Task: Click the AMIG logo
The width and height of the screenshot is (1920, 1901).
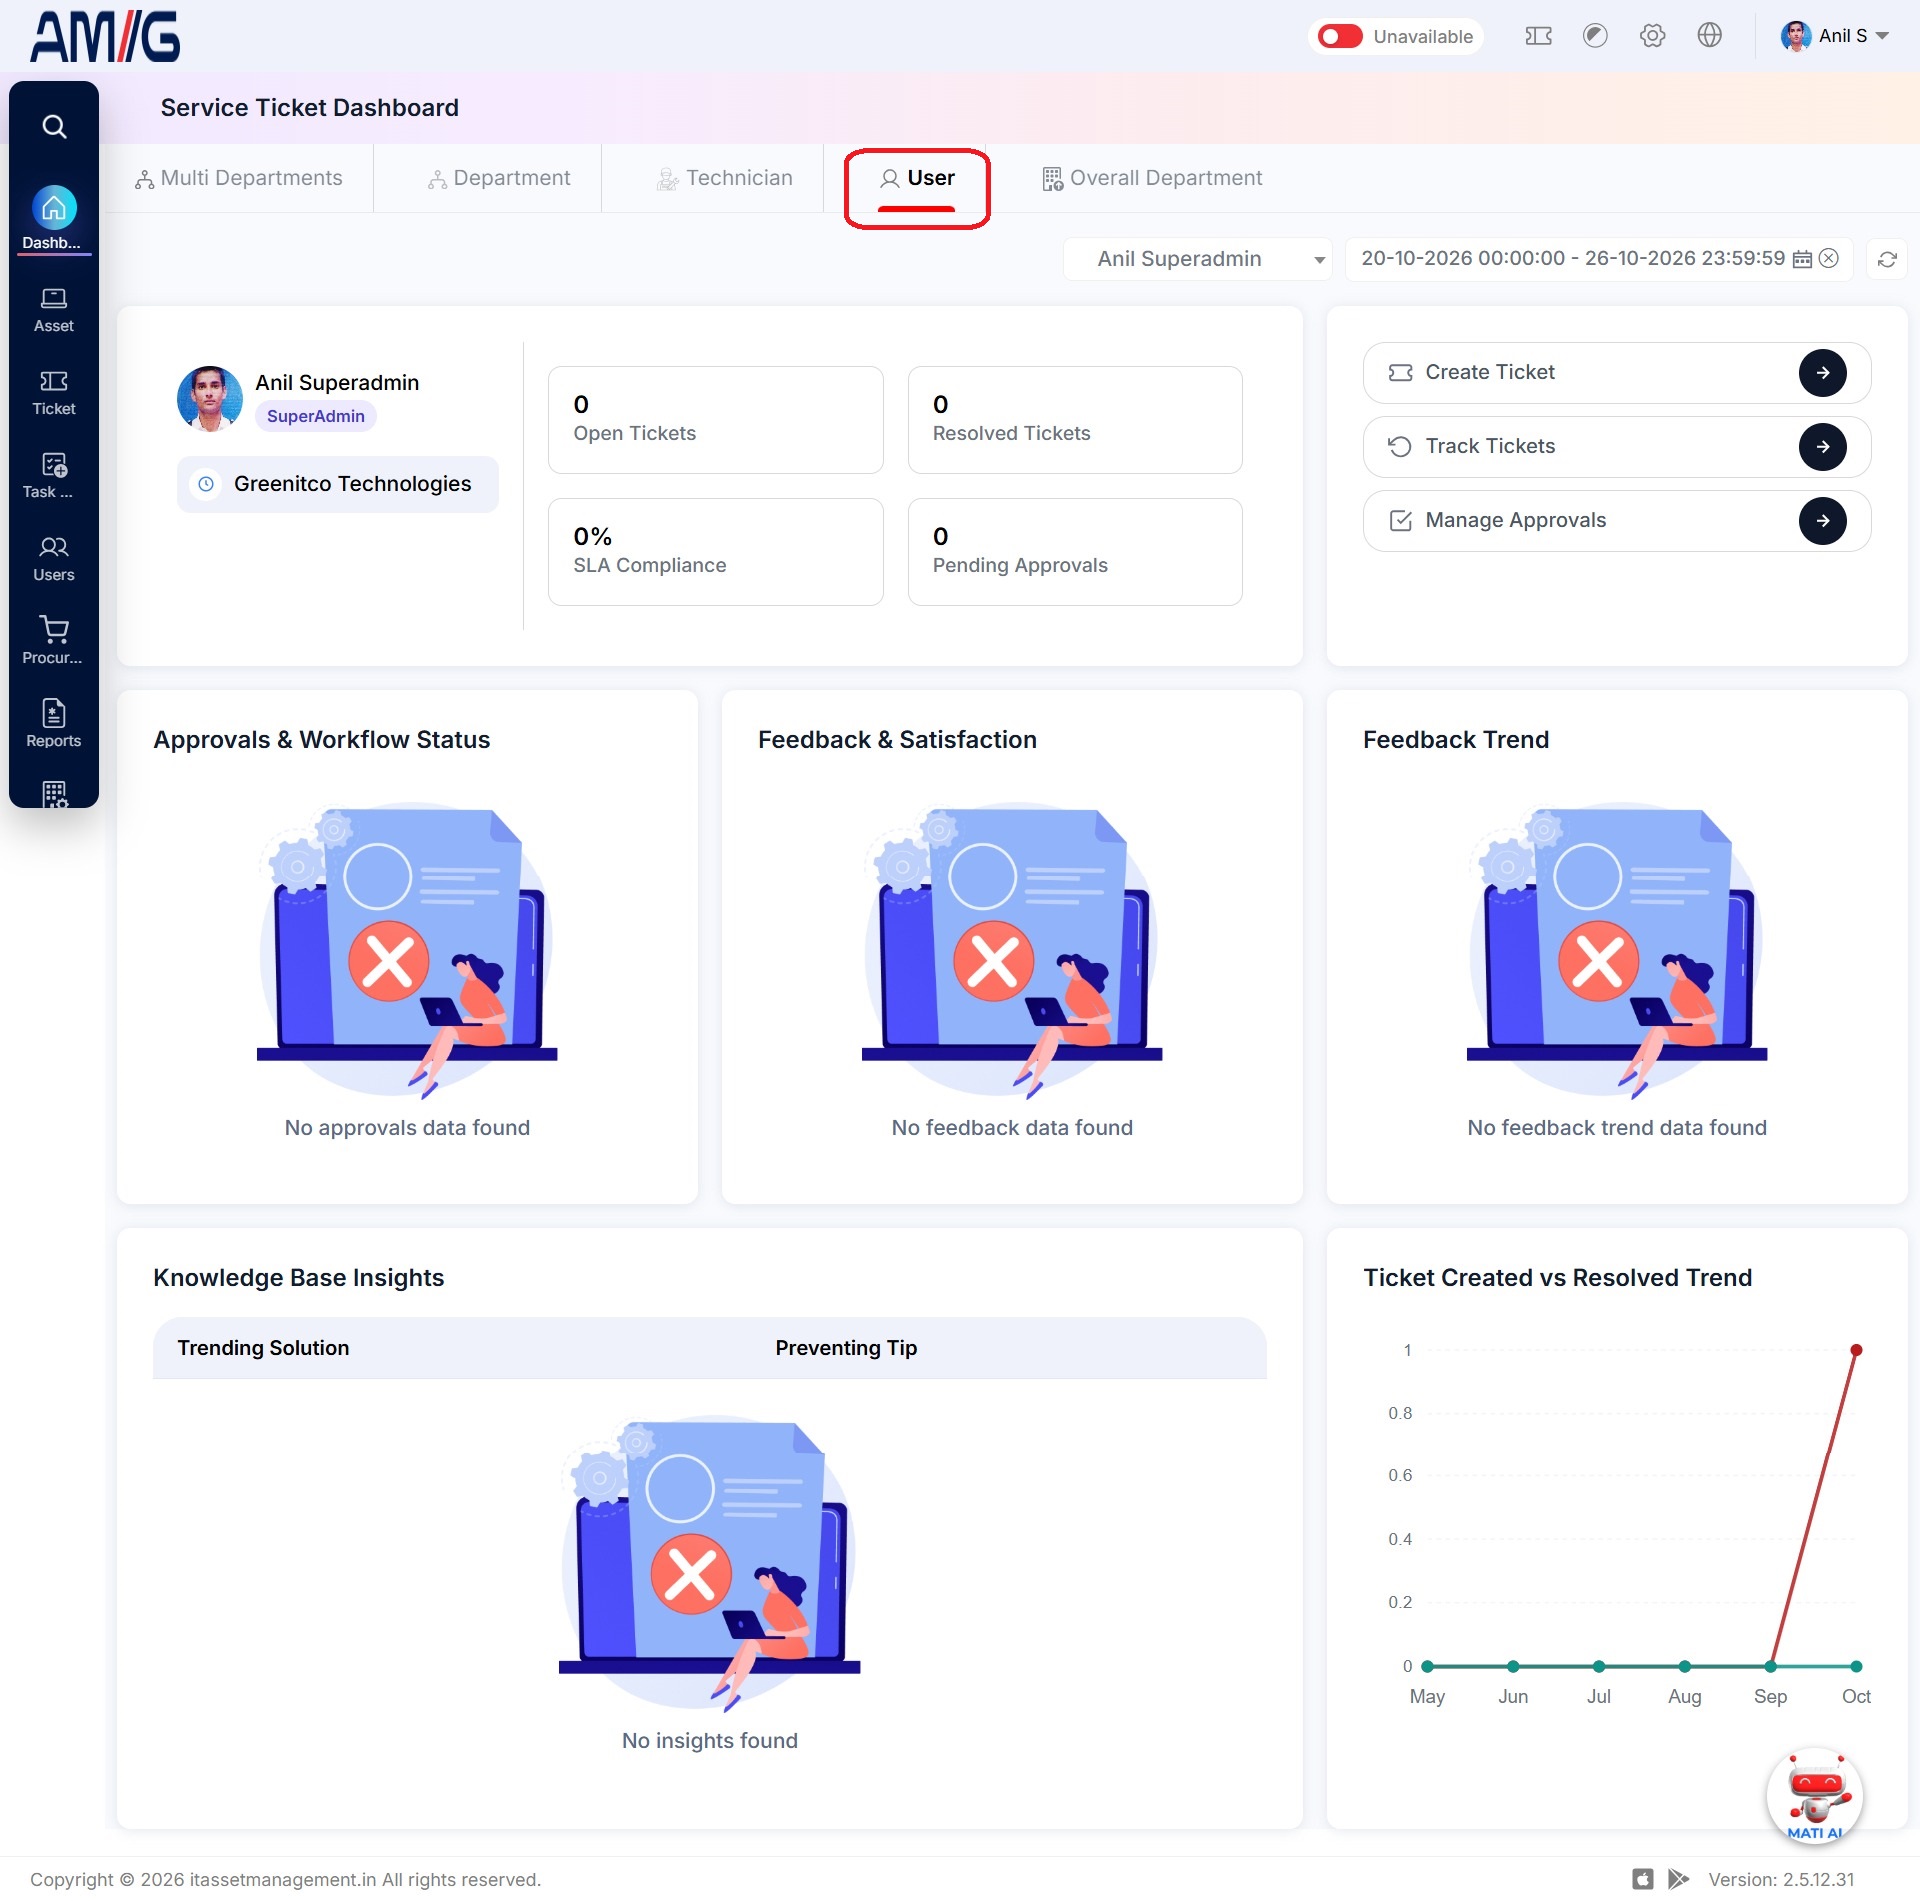Action: [x=106, y=37]
